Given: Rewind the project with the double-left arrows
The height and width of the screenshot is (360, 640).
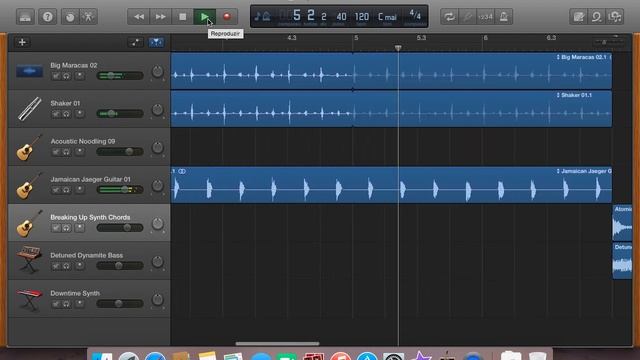Looking at the screenshot, I should (x=139, y=17).
